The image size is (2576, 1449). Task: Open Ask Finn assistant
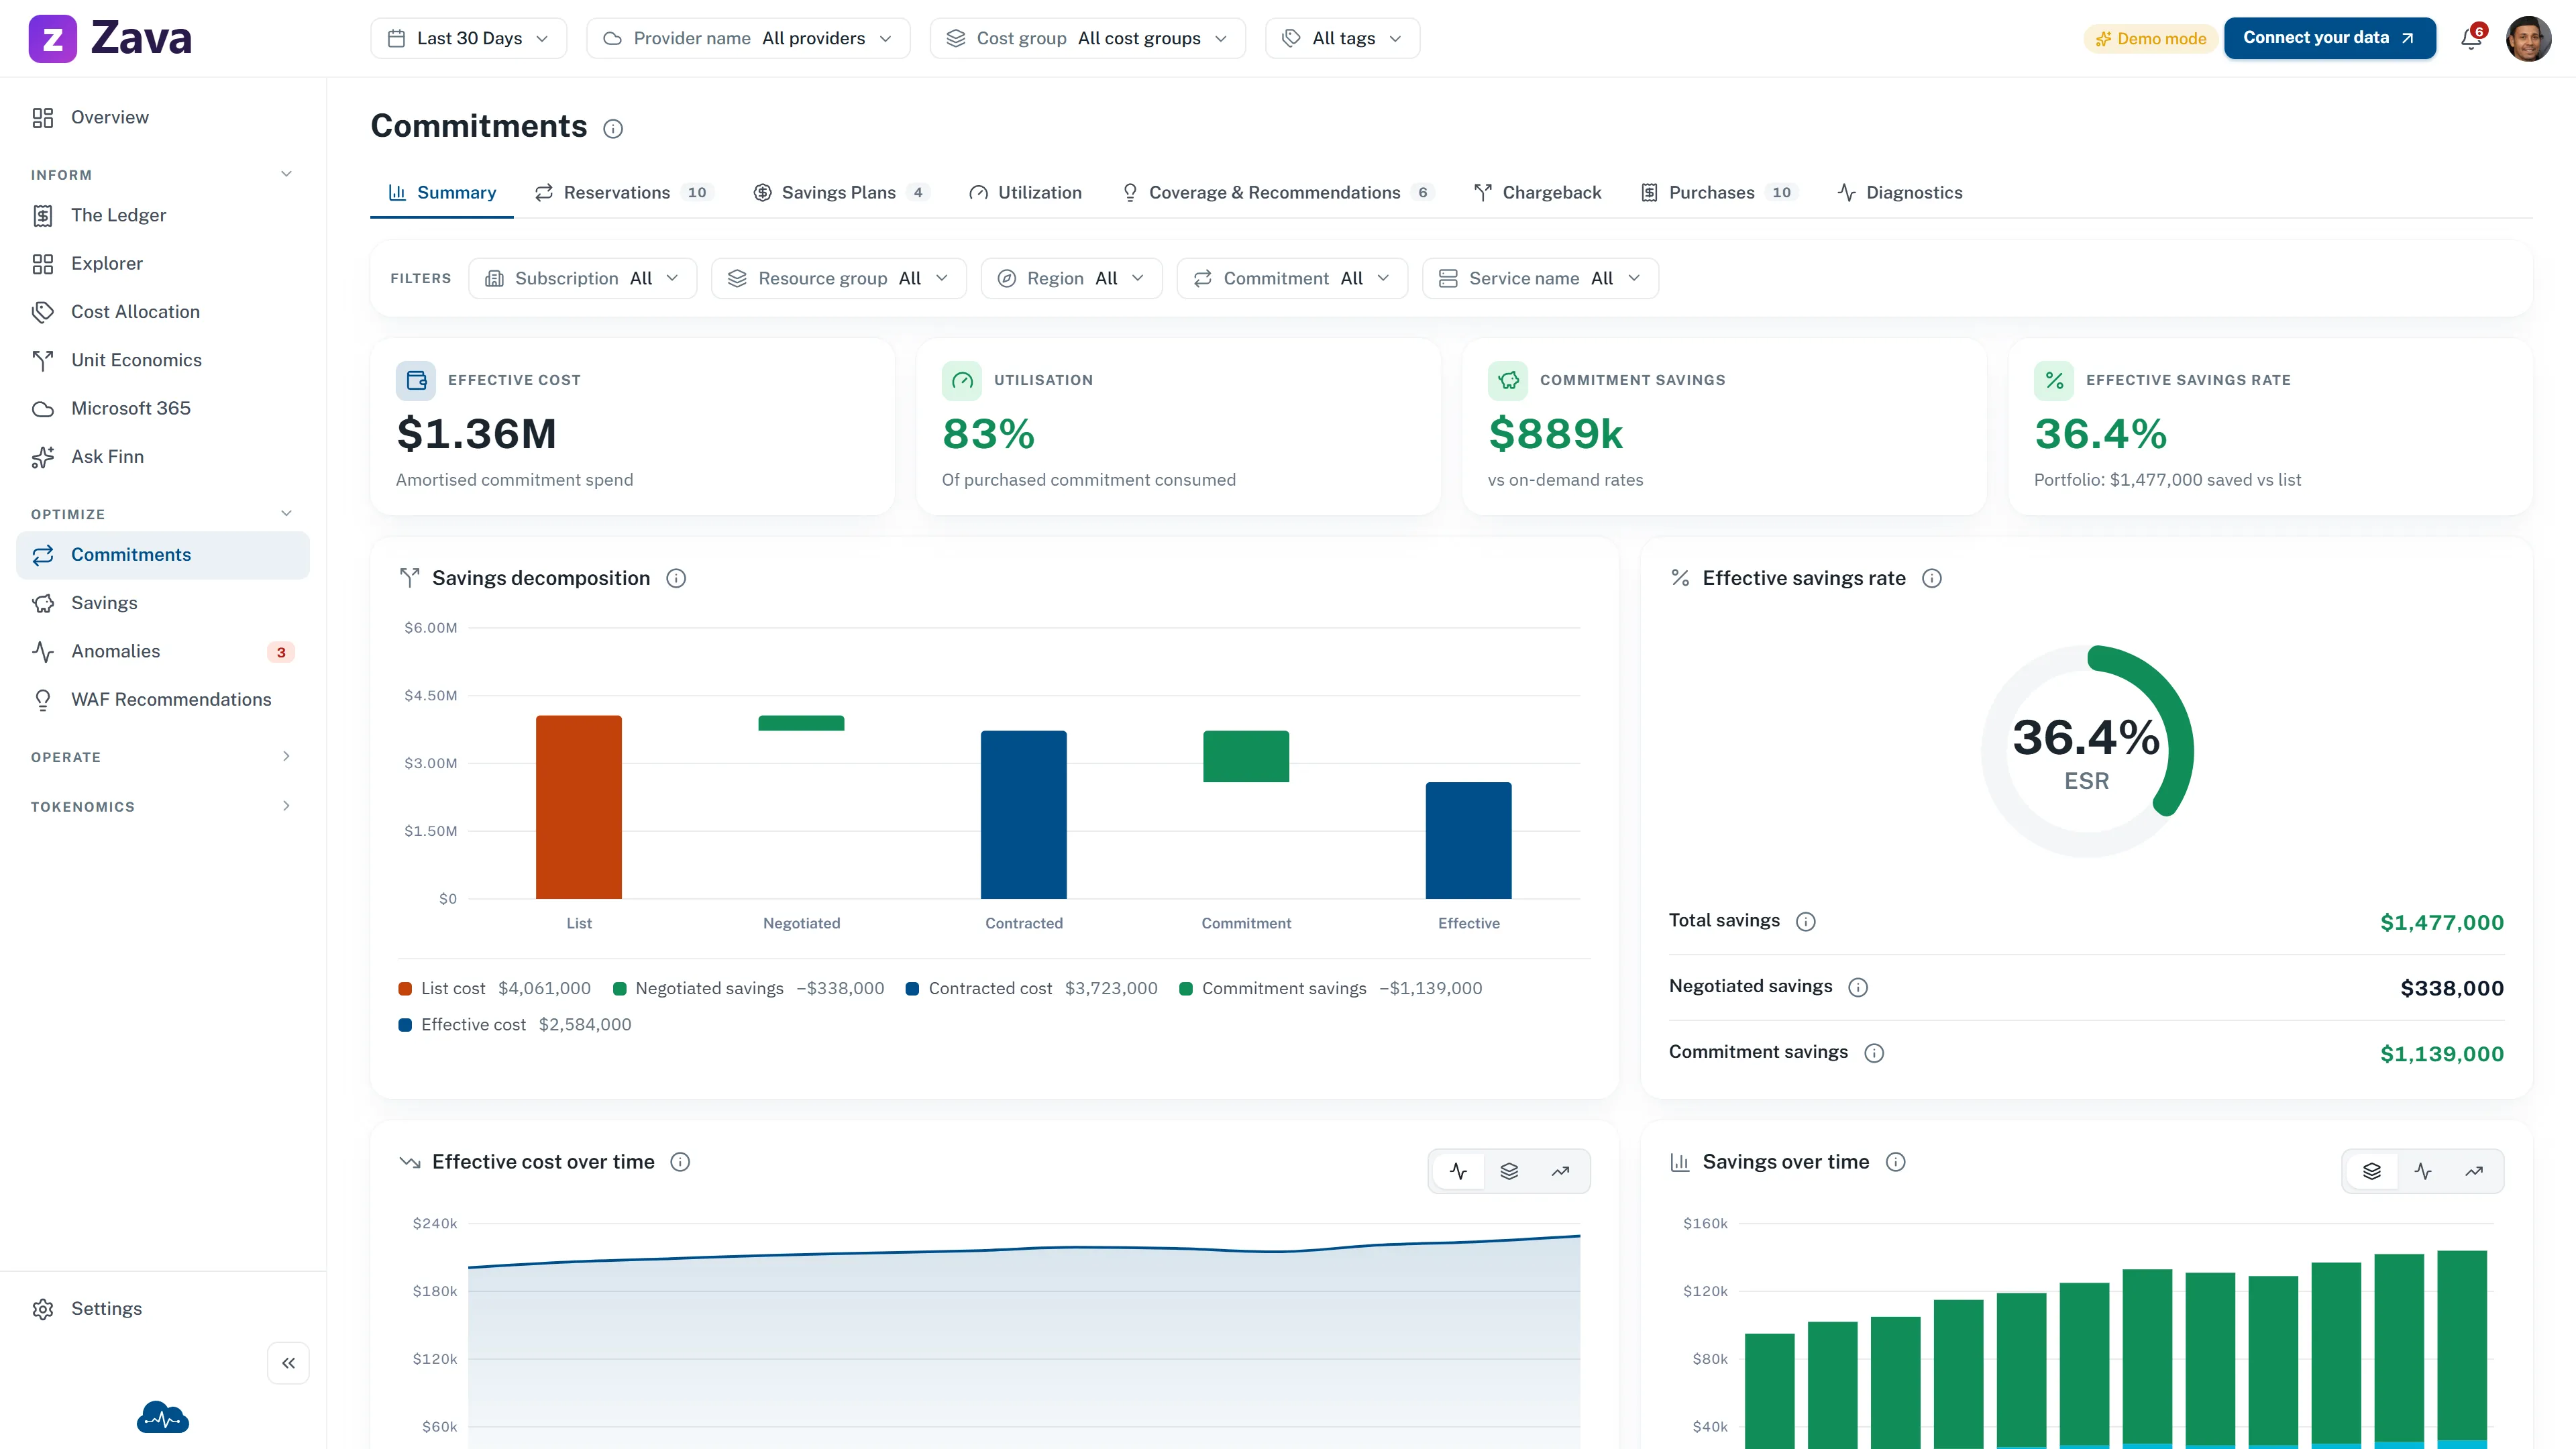point(163,456)
